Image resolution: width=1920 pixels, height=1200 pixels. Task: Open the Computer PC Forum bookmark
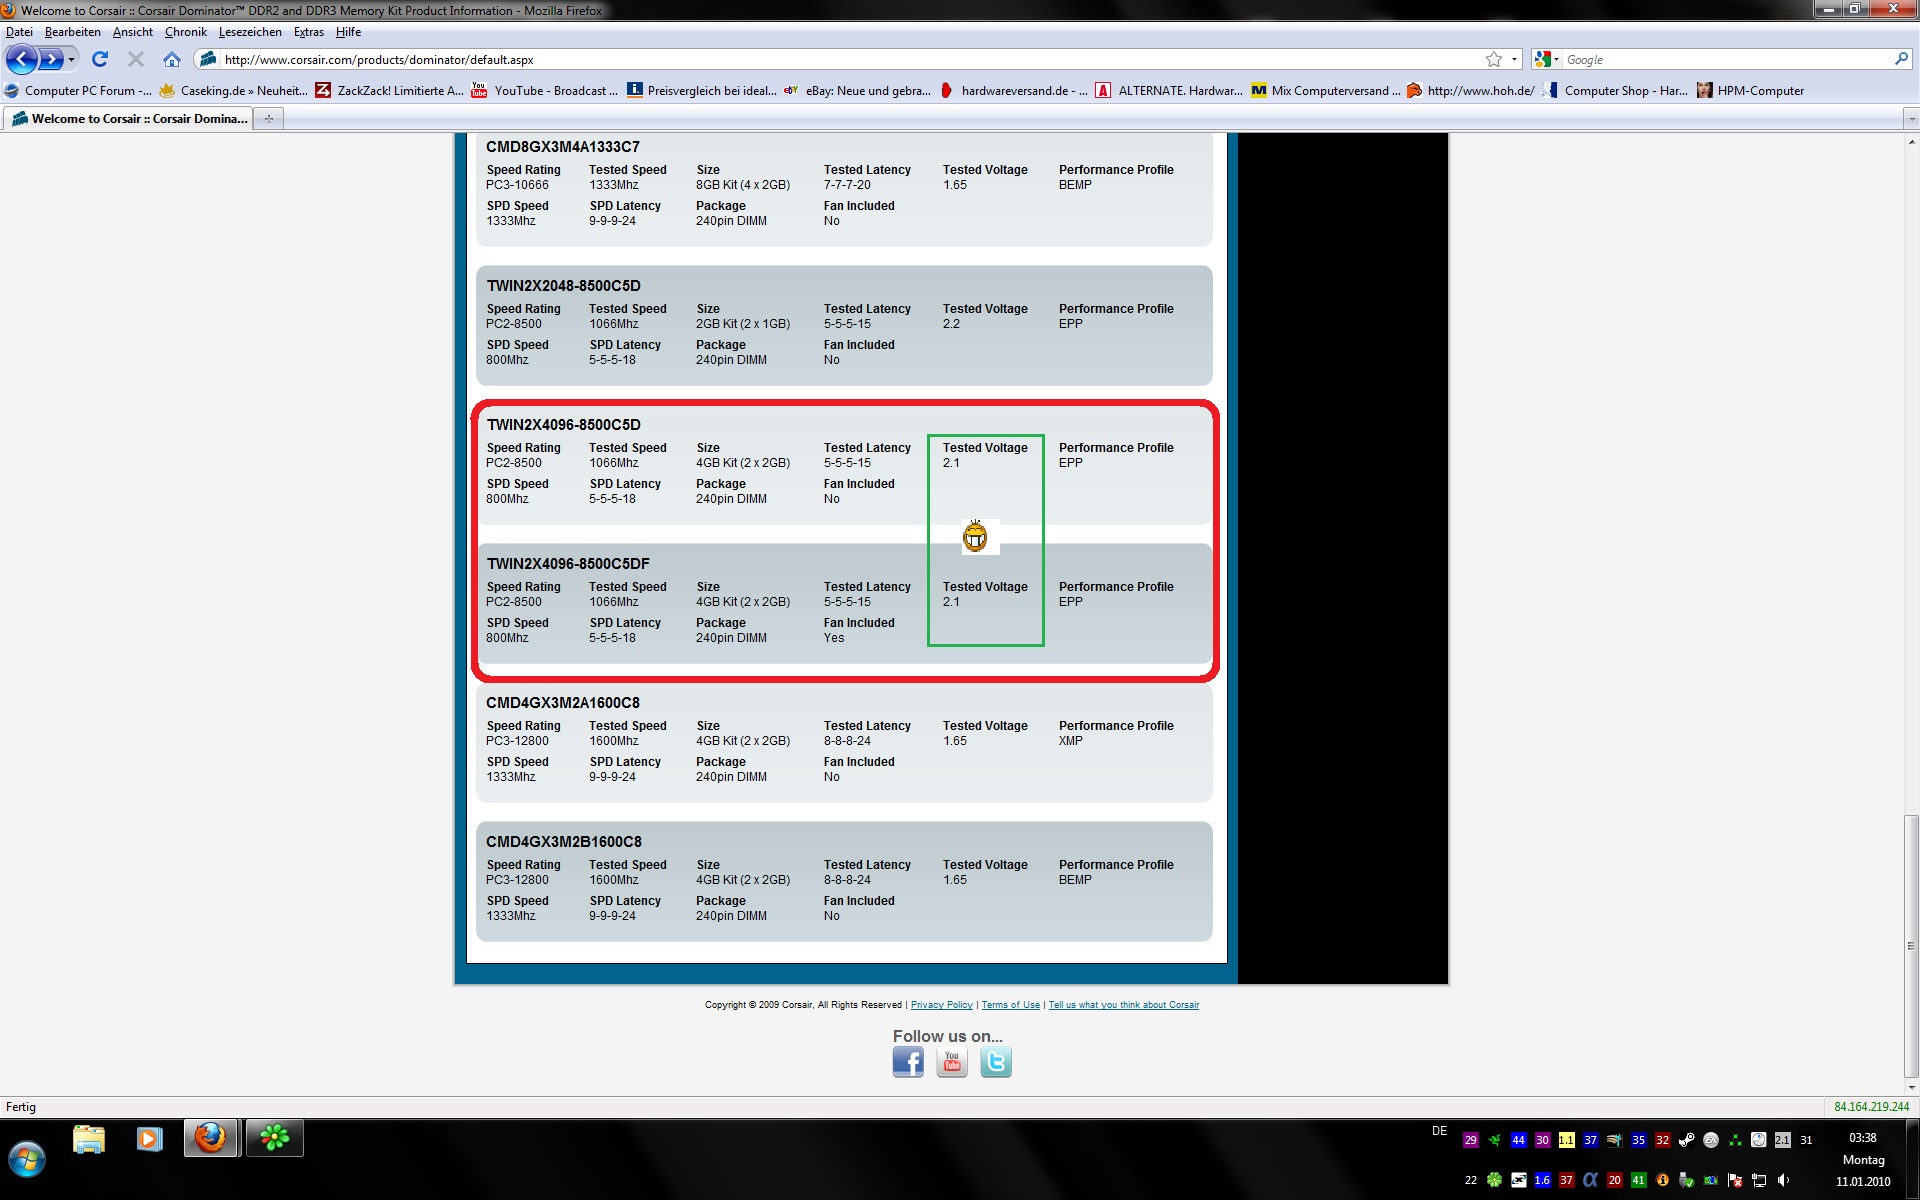click(x=78, y=91)
